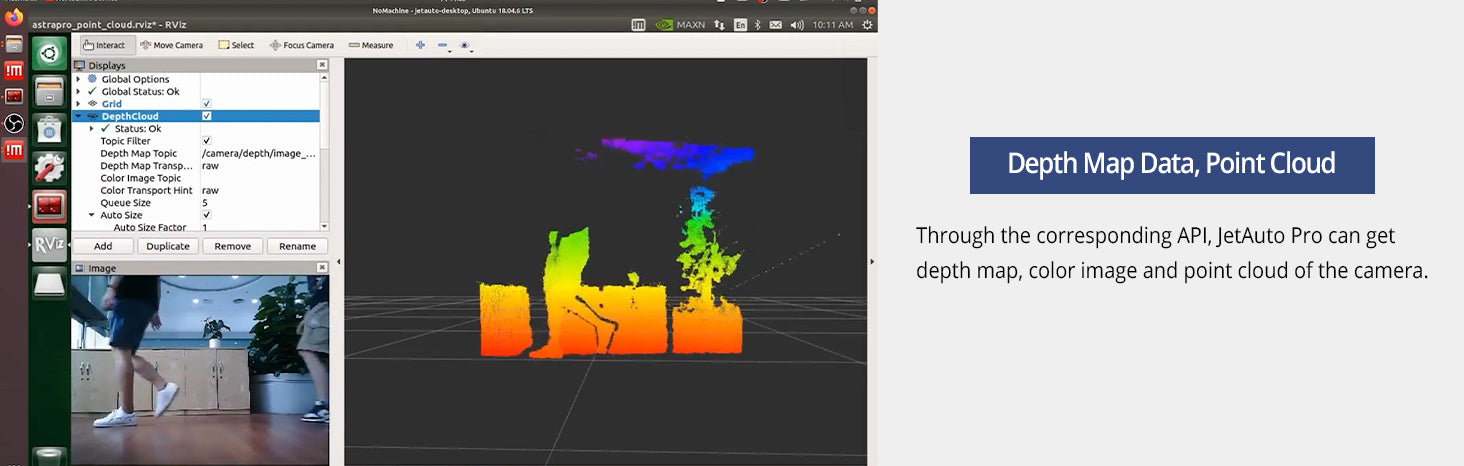Expand the Global Options tree item
The height and width of the screenshot is (466, 1464).
pyautogui.click(x=79, y=79)
